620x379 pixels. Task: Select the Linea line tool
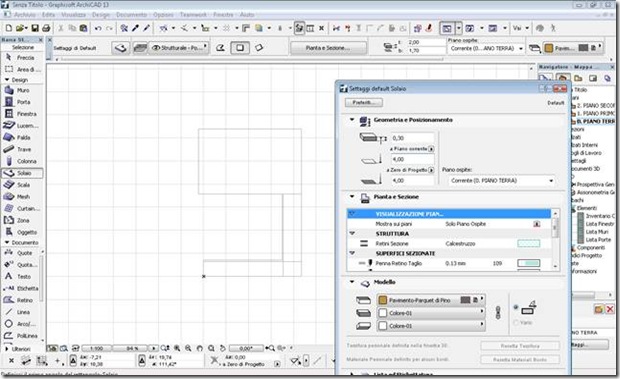pos(21,312)
